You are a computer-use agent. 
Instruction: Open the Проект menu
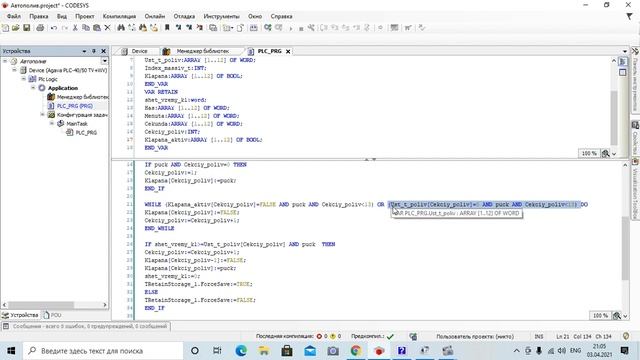tap(85, 16)
